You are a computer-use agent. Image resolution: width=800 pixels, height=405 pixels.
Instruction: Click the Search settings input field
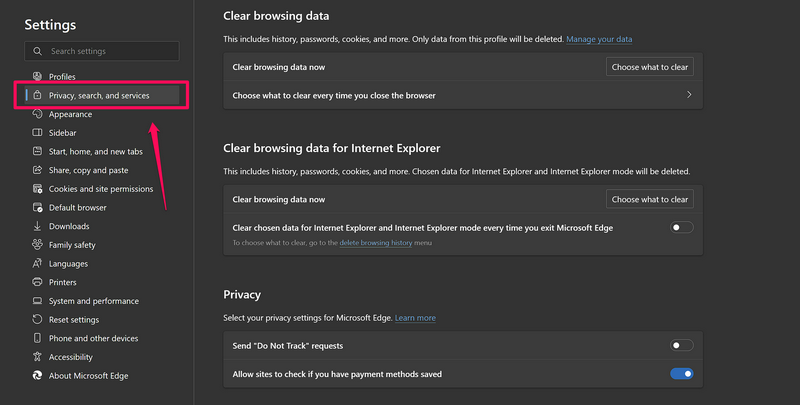(110, 51)
